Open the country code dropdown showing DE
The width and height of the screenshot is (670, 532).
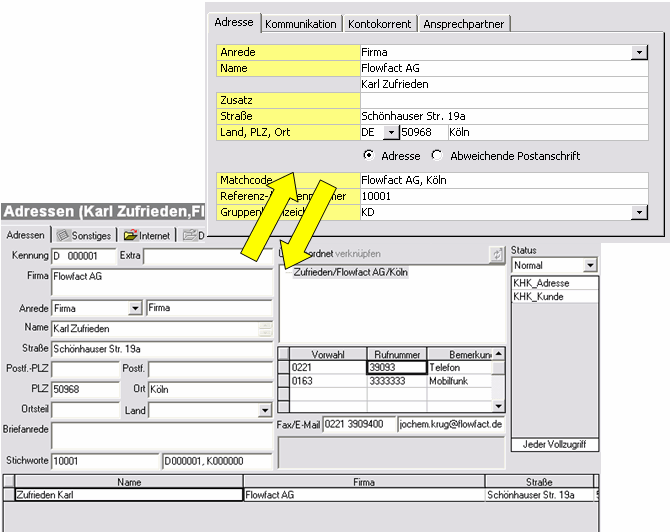click(x=391, y=132)
